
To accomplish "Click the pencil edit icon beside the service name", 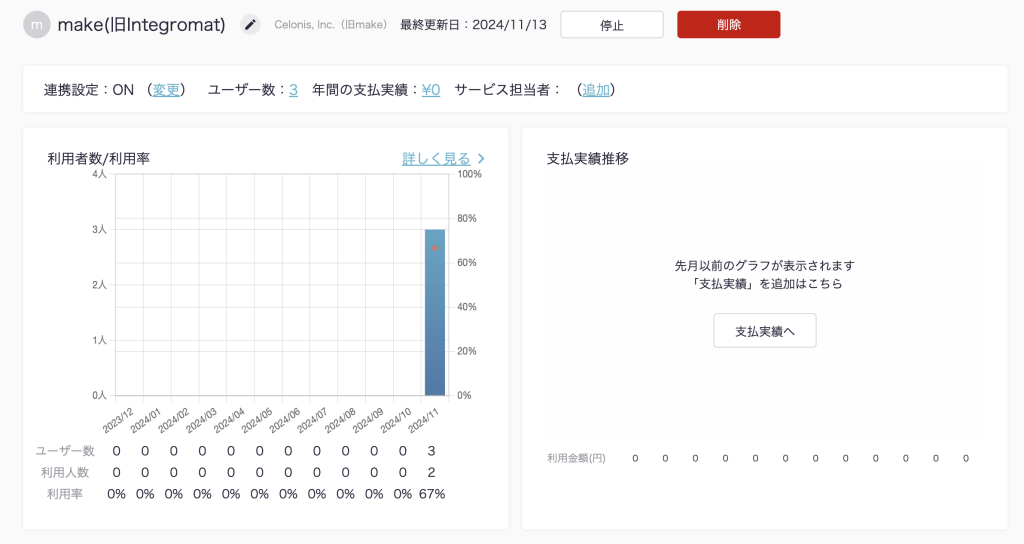I will pos(250,25).
